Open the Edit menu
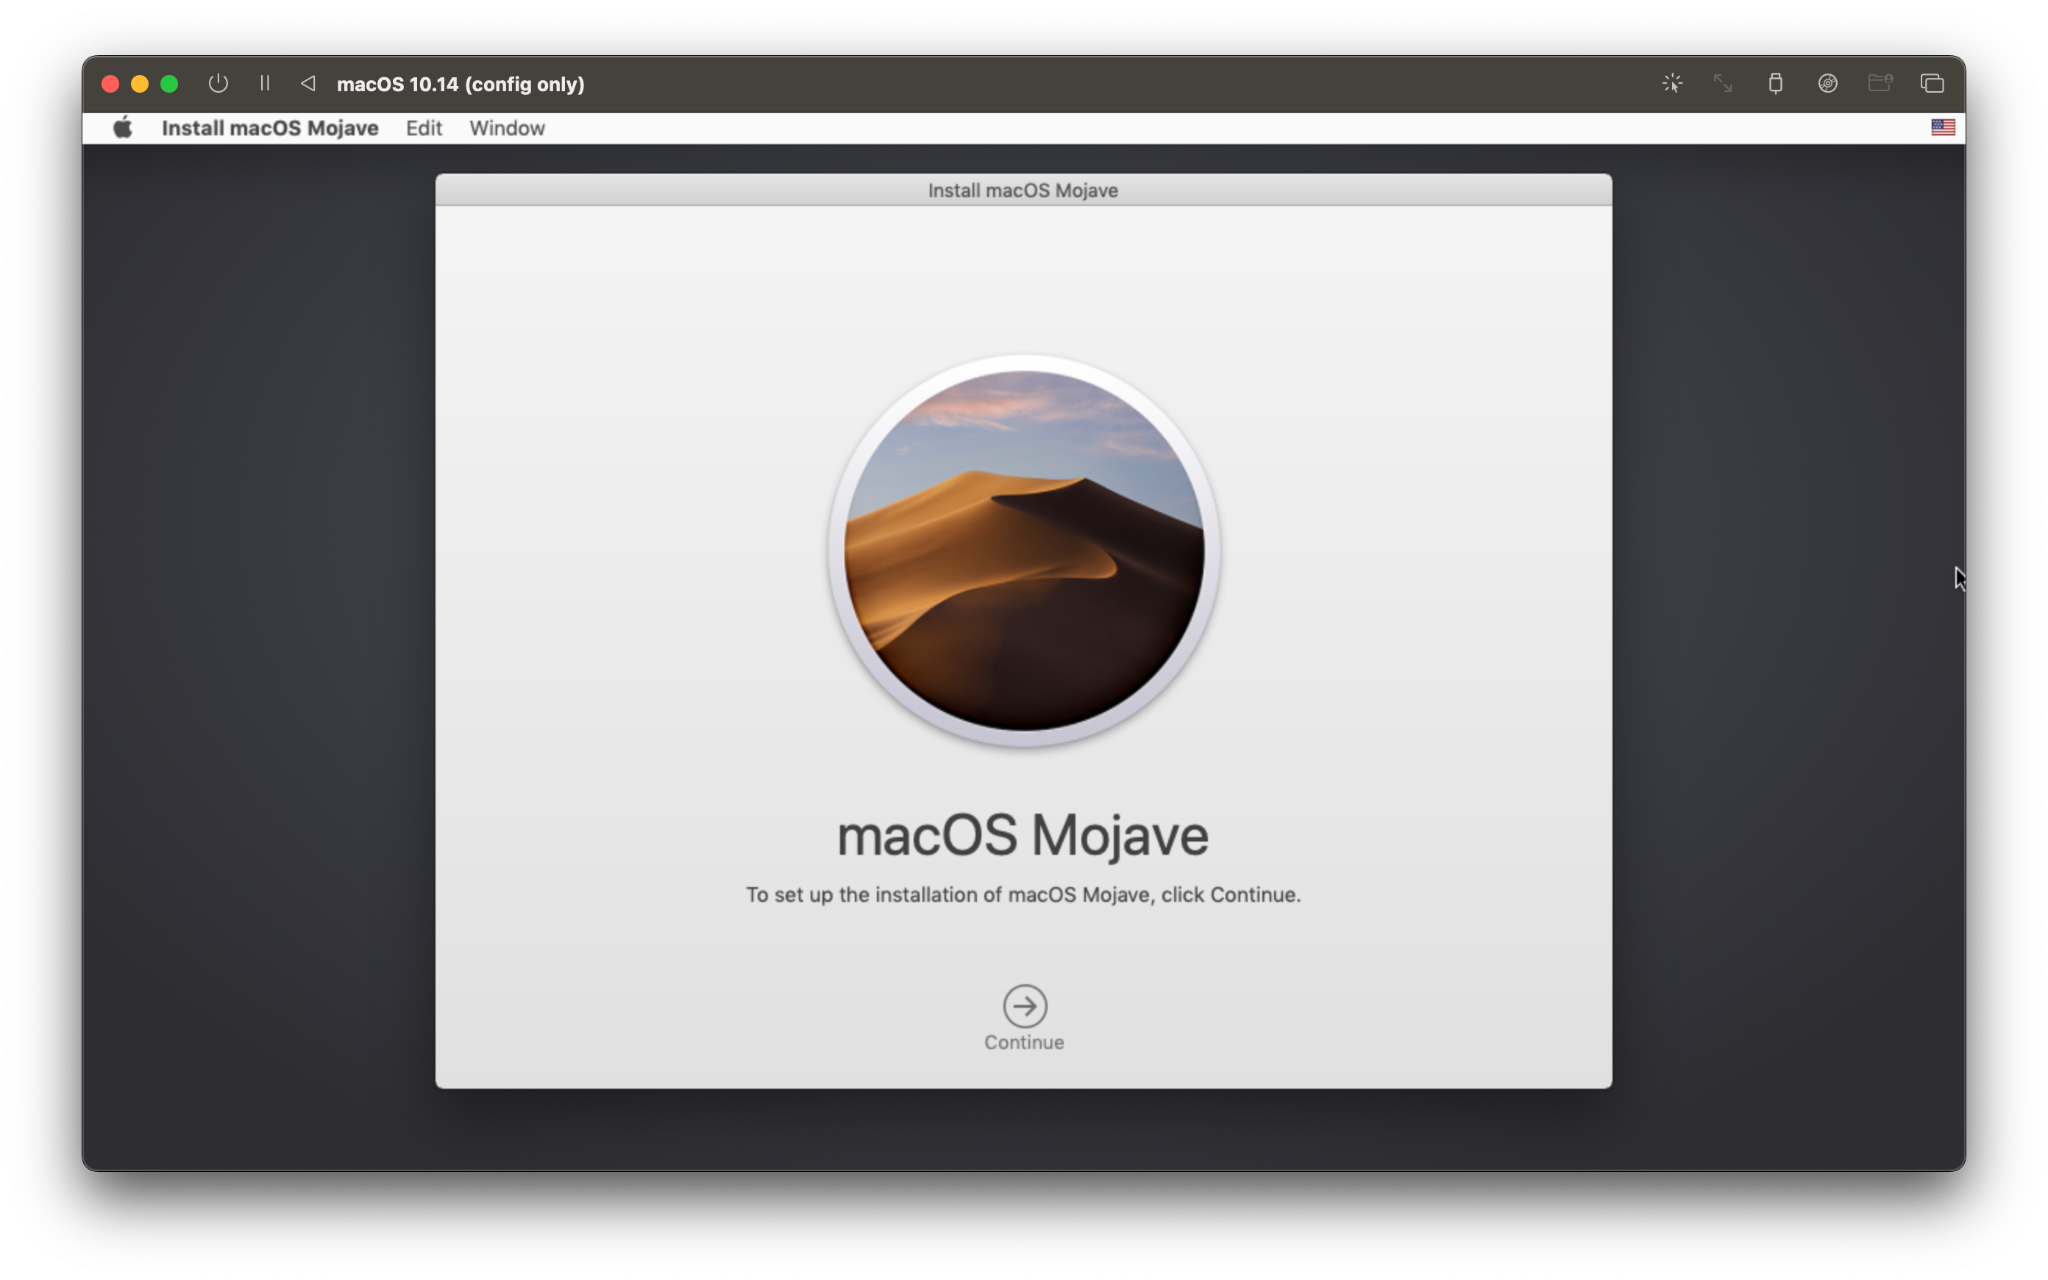 pyautogui.click(x=423, y=128)
